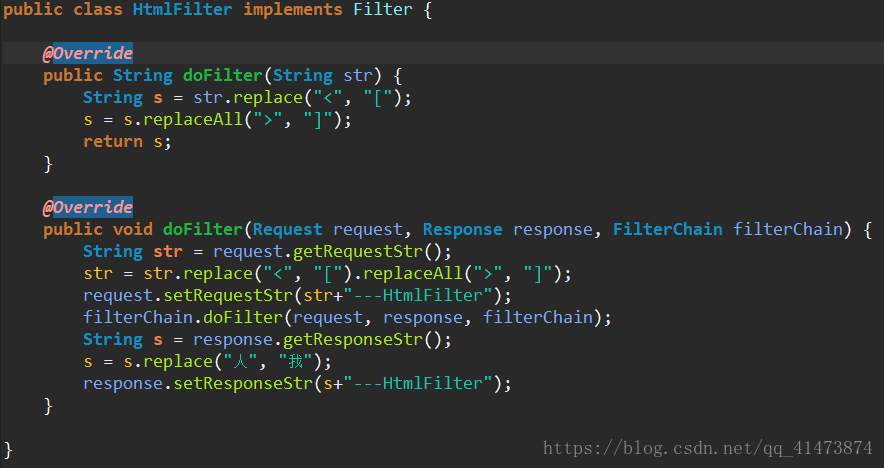Click the 'str' parameter in 'doFilter(String str)'
Image resolution: width=884 pixels, height=468 pixels.
[x=358, y=76]
